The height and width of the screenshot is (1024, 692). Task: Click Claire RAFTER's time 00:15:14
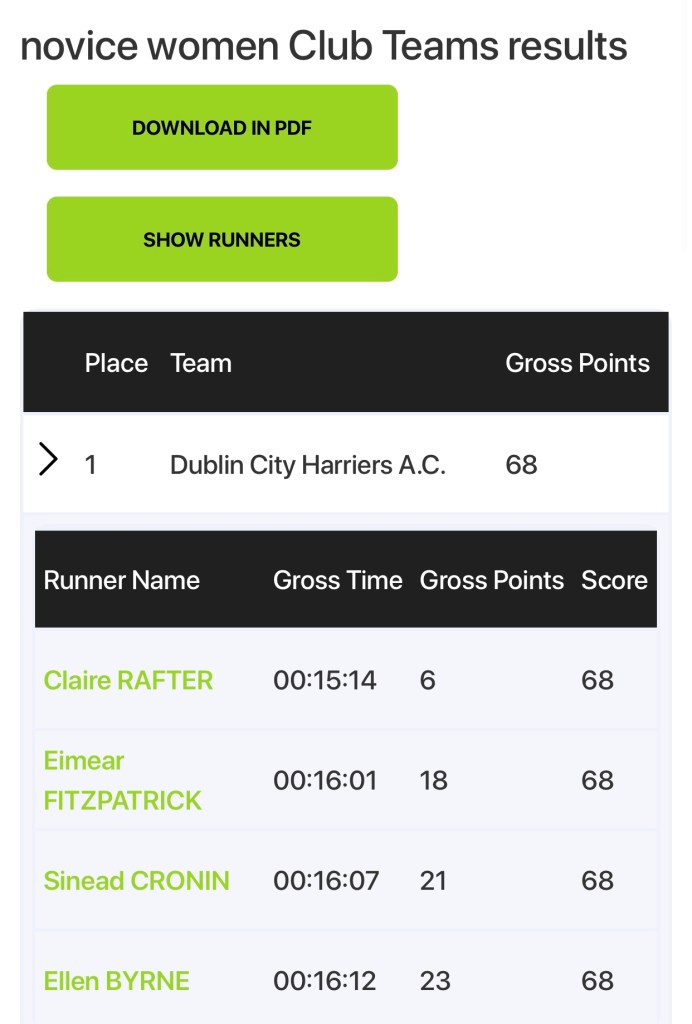[325, 680]
